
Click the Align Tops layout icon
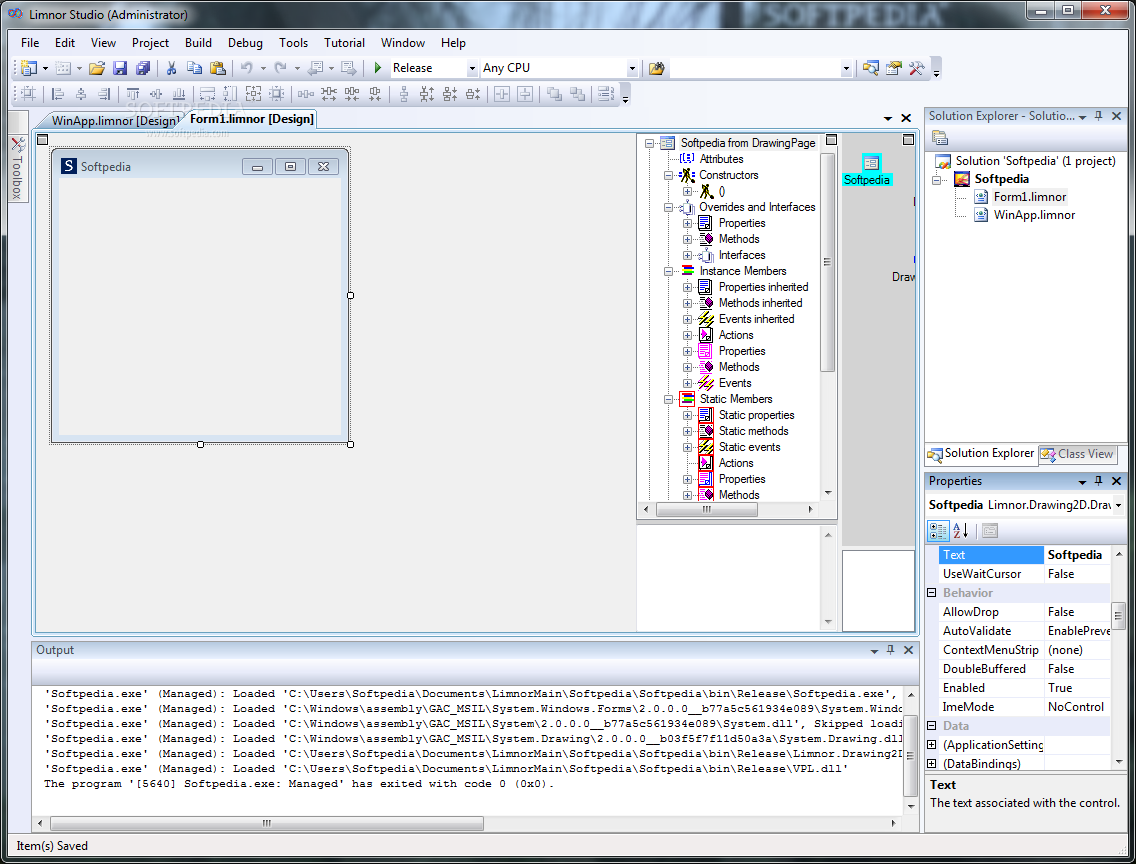[133, 93]
